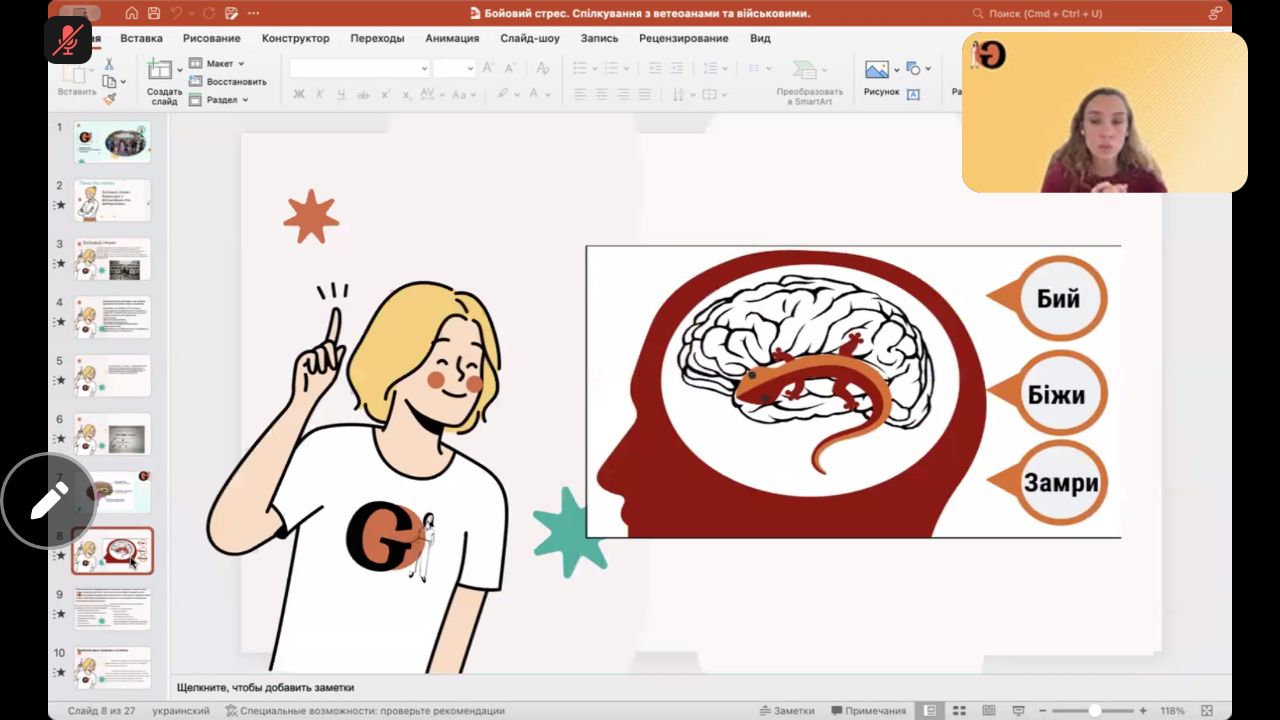The width and height of the screenshot is (1280, 720).
Task: Open the Вставка tab
Action: point(141,38)
